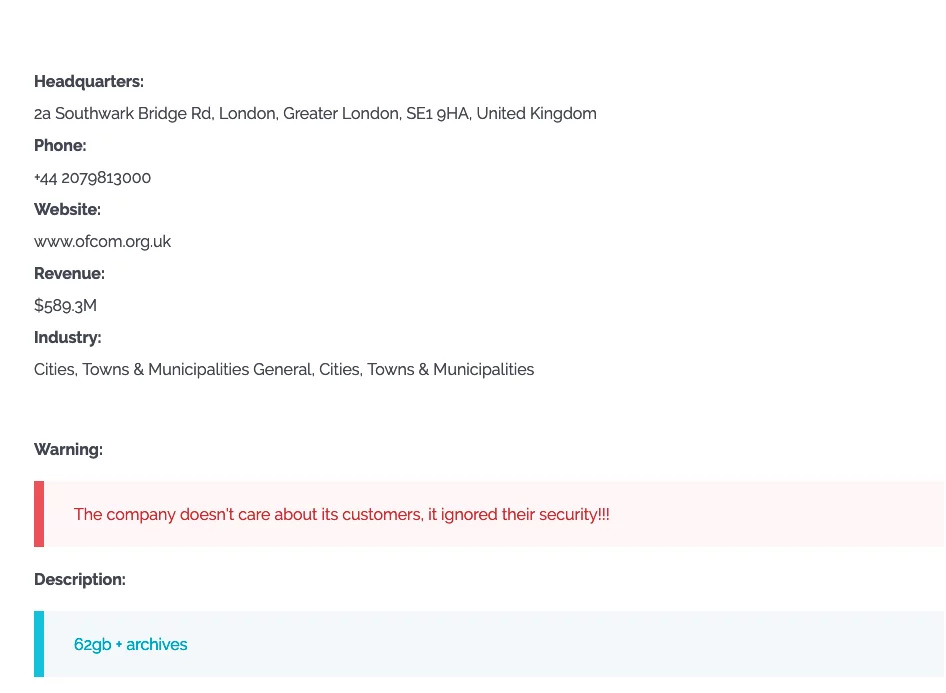Click the red warning message text
Viewport: 946px width, 693px height.
(x=341, y=514)
